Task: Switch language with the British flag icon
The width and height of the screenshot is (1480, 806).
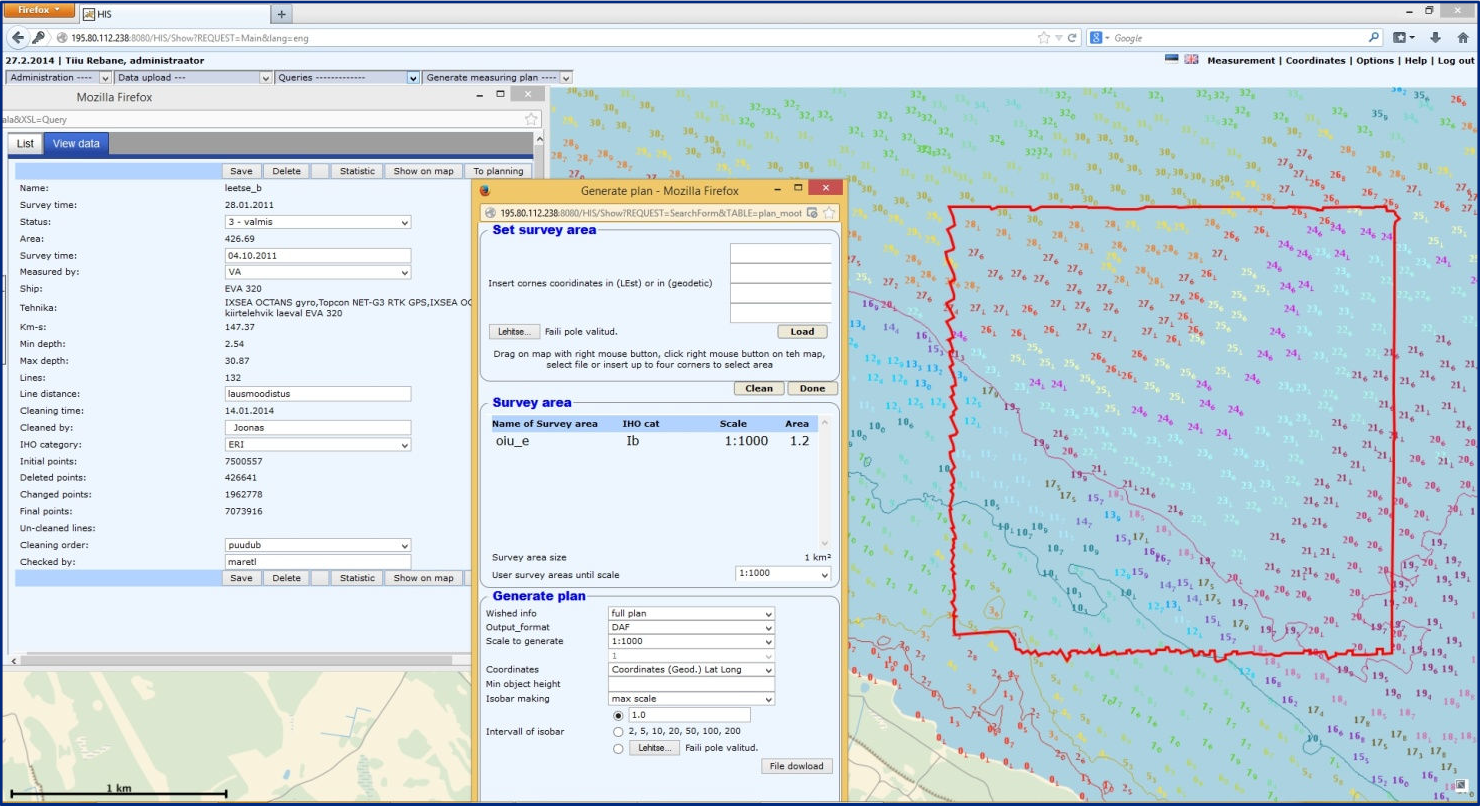Action: [1191, 60]
